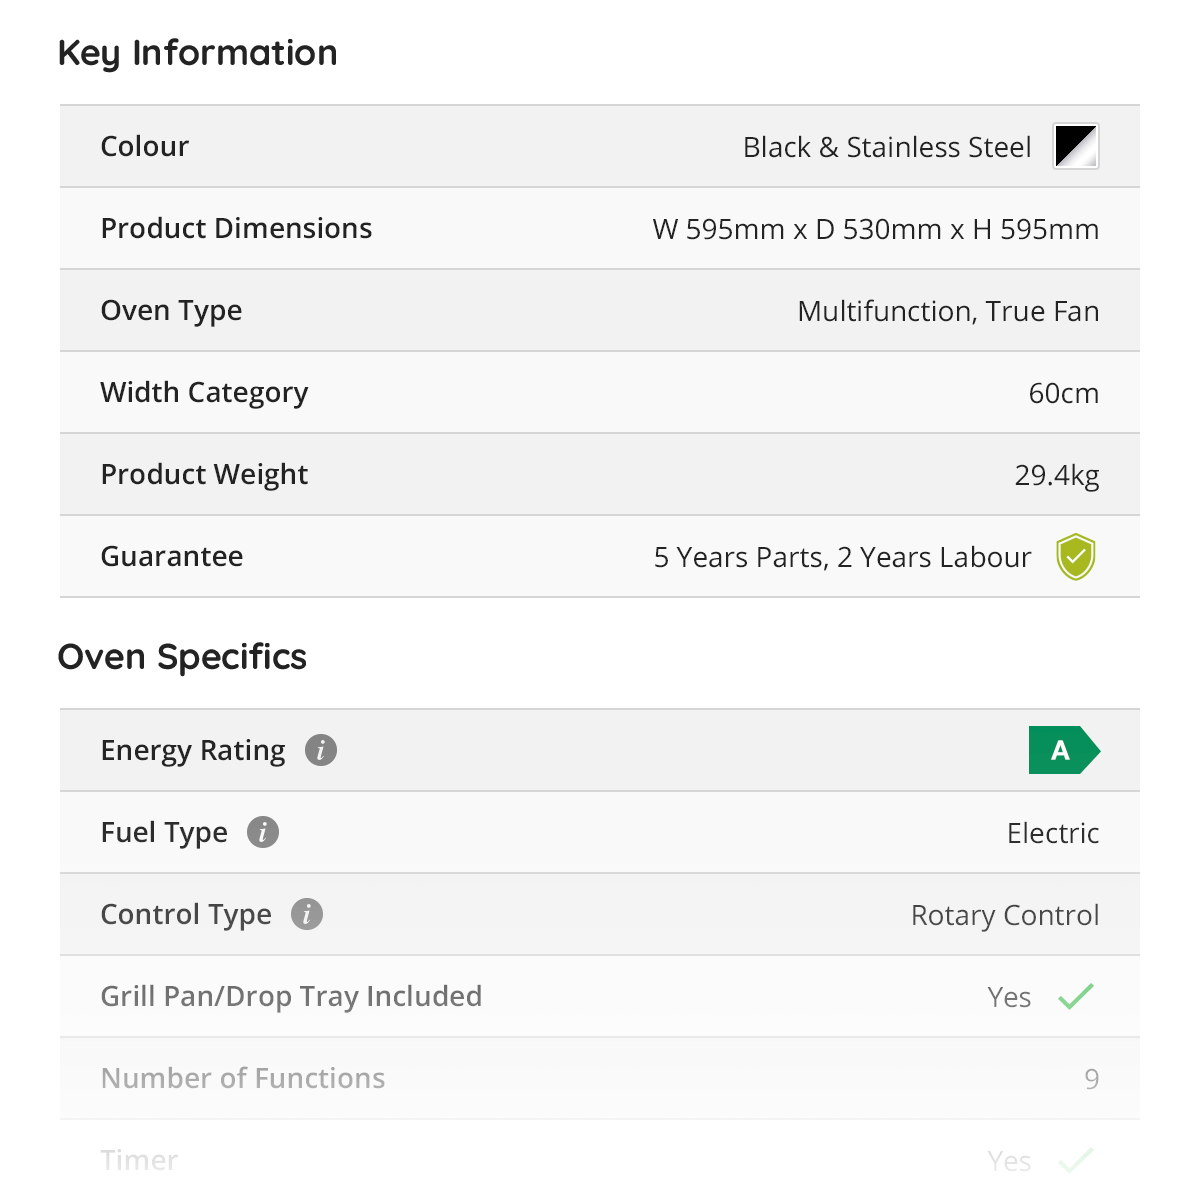Select the Guarantee row label
The height and width of the screenshot is (1200, 1200).
click(172, 557)
